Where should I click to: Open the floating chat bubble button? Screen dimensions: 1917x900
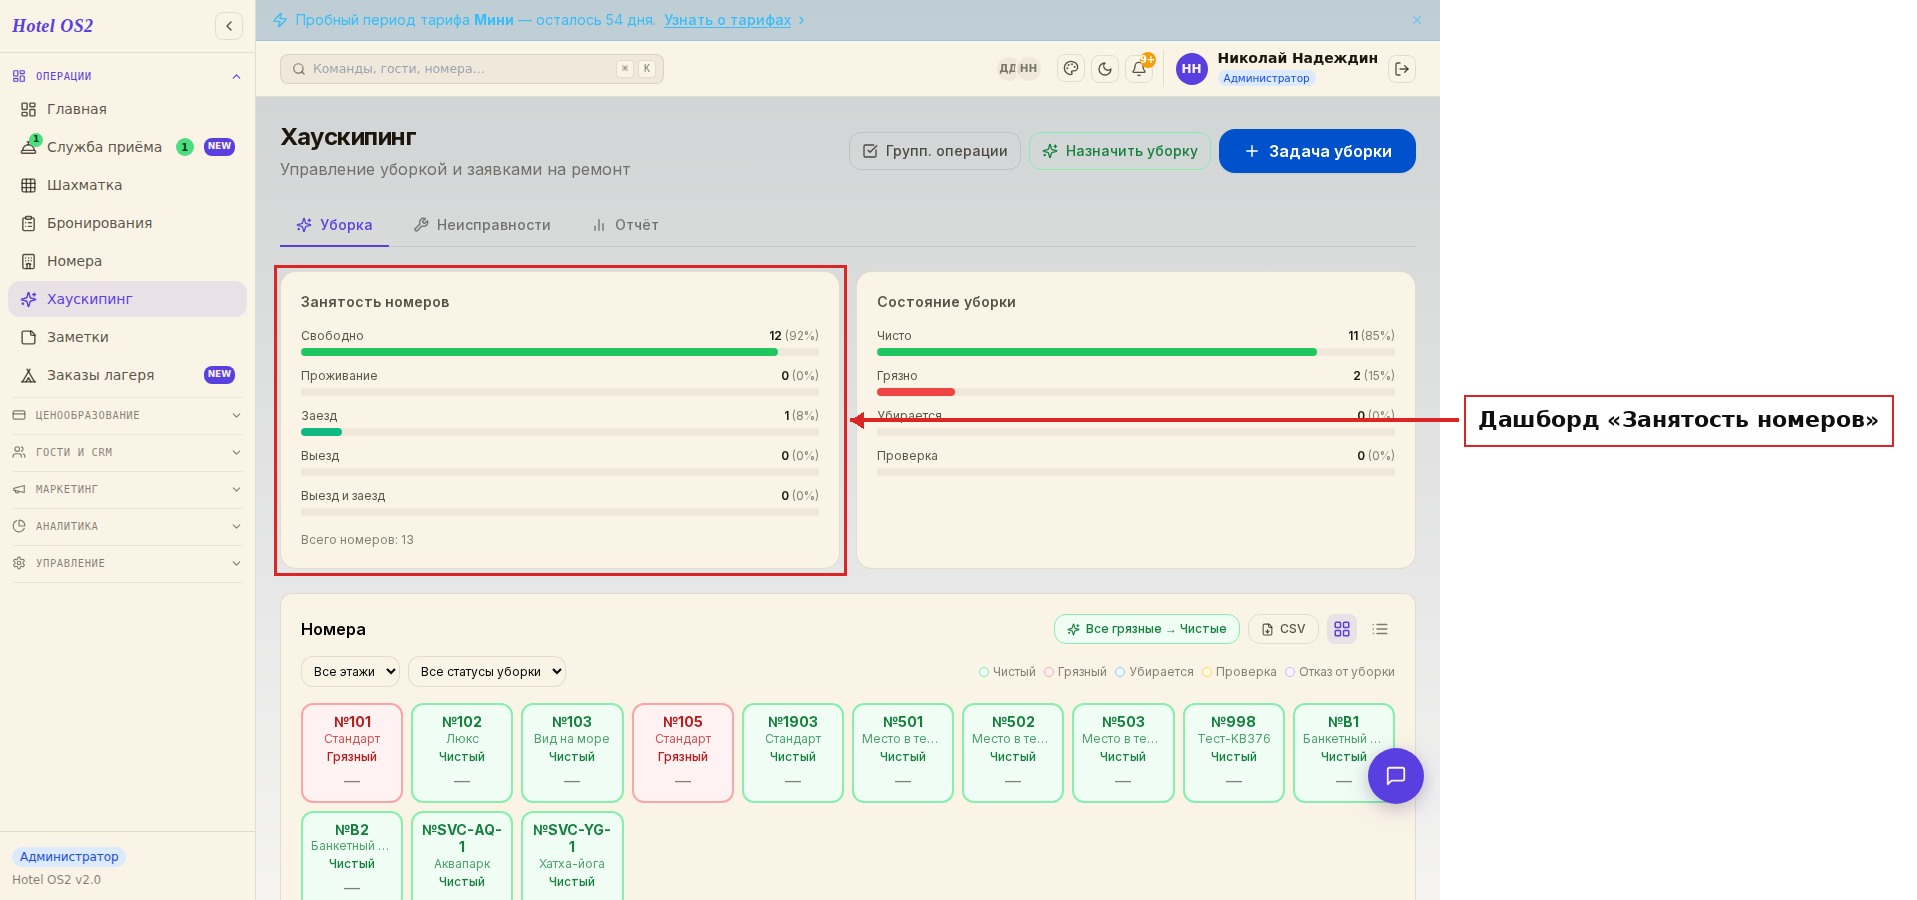tap(1396, 776)
